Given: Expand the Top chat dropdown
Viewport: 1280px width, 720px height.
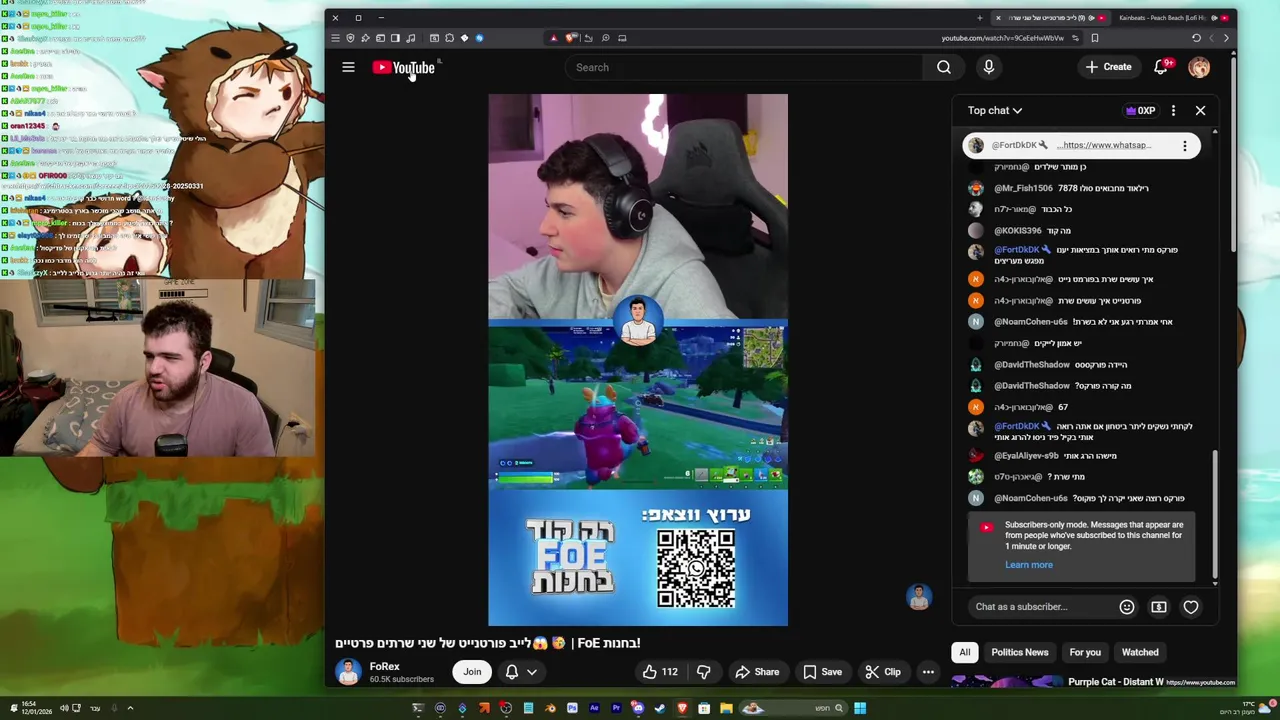Looking at the screenshot, I should tap(994, 110).
